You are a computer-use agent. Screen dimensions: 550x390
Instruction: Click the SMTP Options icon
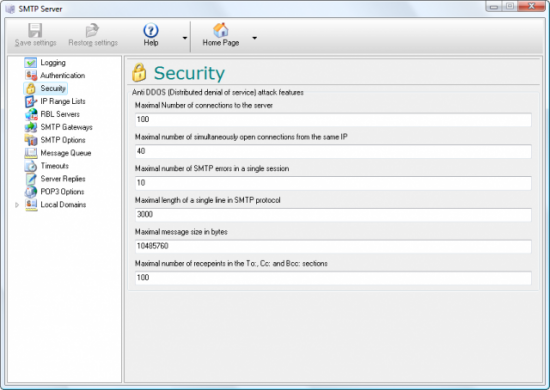point(31,140)
